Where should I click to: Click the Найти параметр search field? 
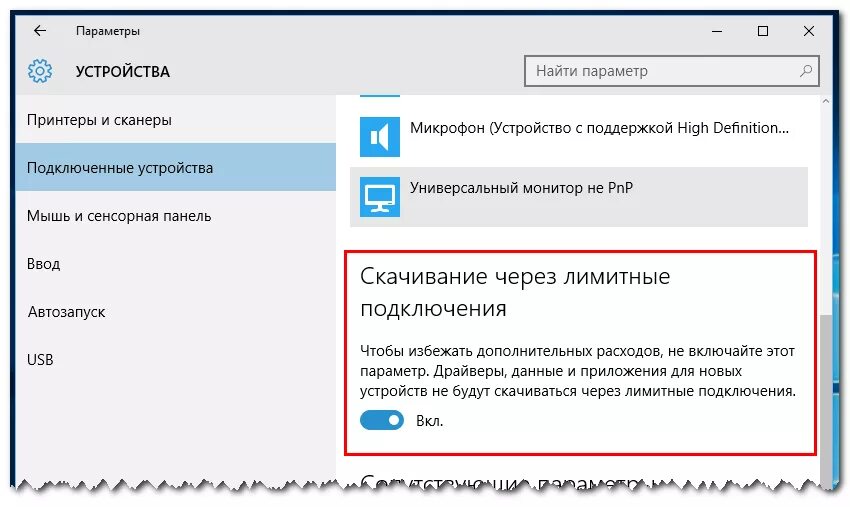(x=672, y=70)
